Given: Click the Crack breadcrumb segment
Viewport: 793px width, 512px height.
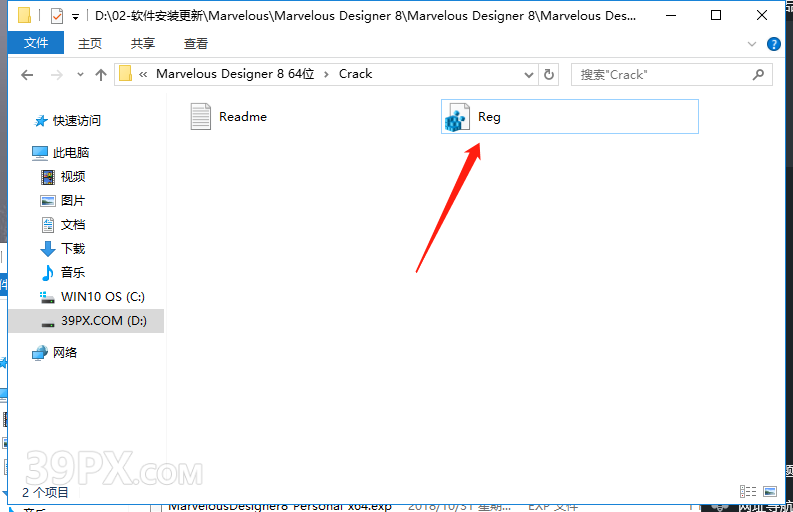Looking at the screenshot, I should 355,74.
